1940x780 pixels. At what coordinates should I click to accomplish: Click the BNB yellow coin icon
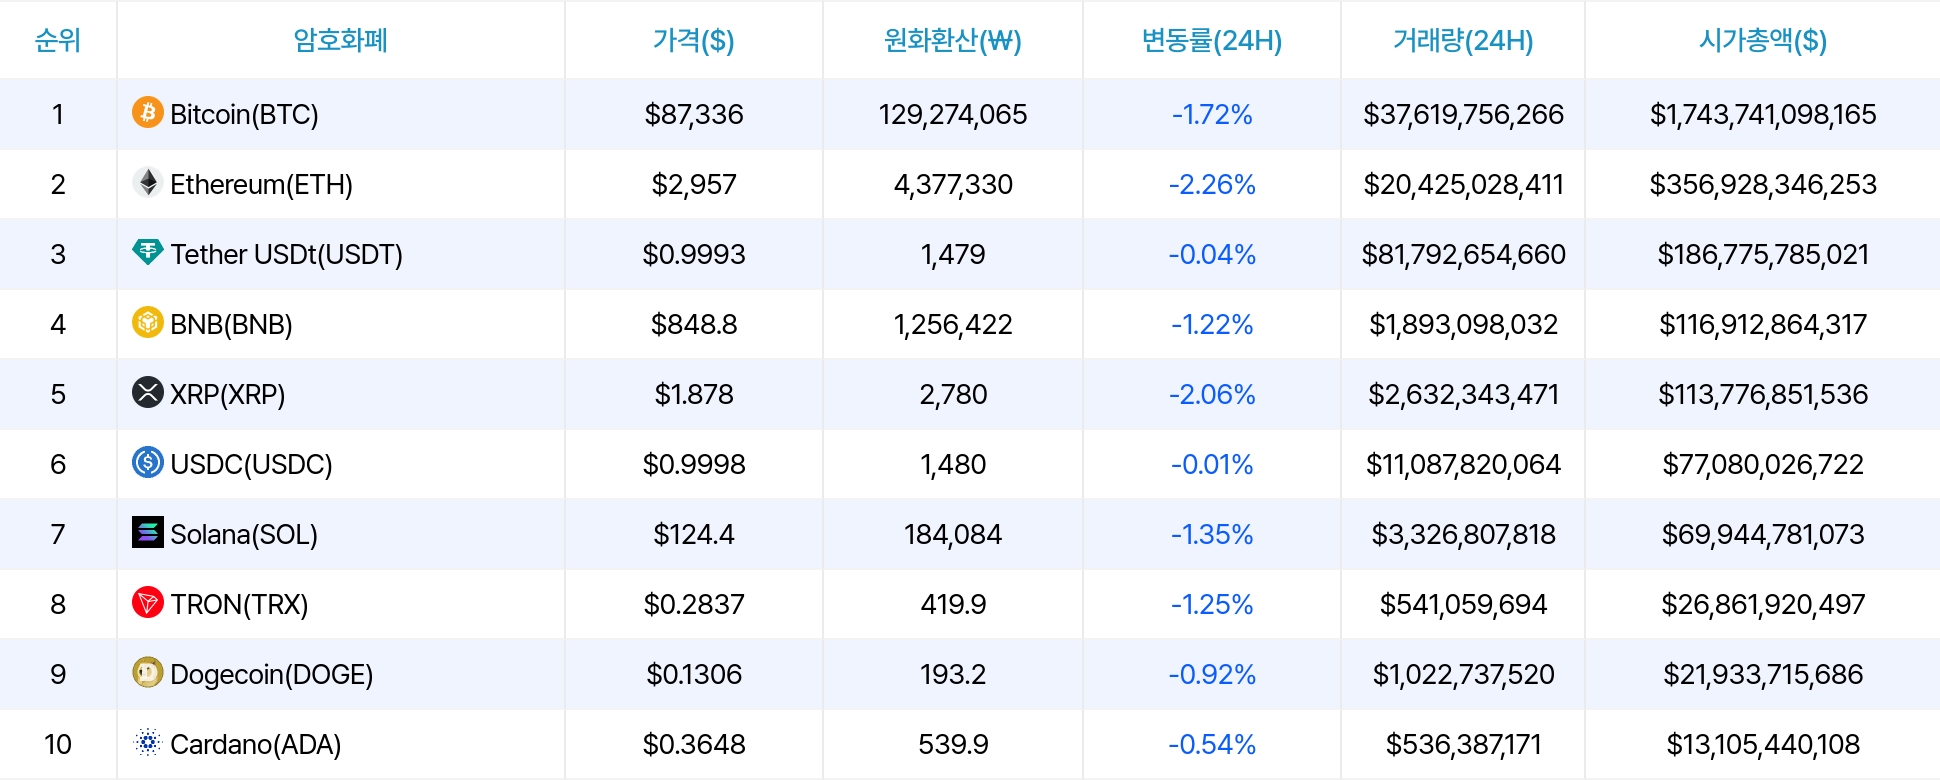pos(148,322)
